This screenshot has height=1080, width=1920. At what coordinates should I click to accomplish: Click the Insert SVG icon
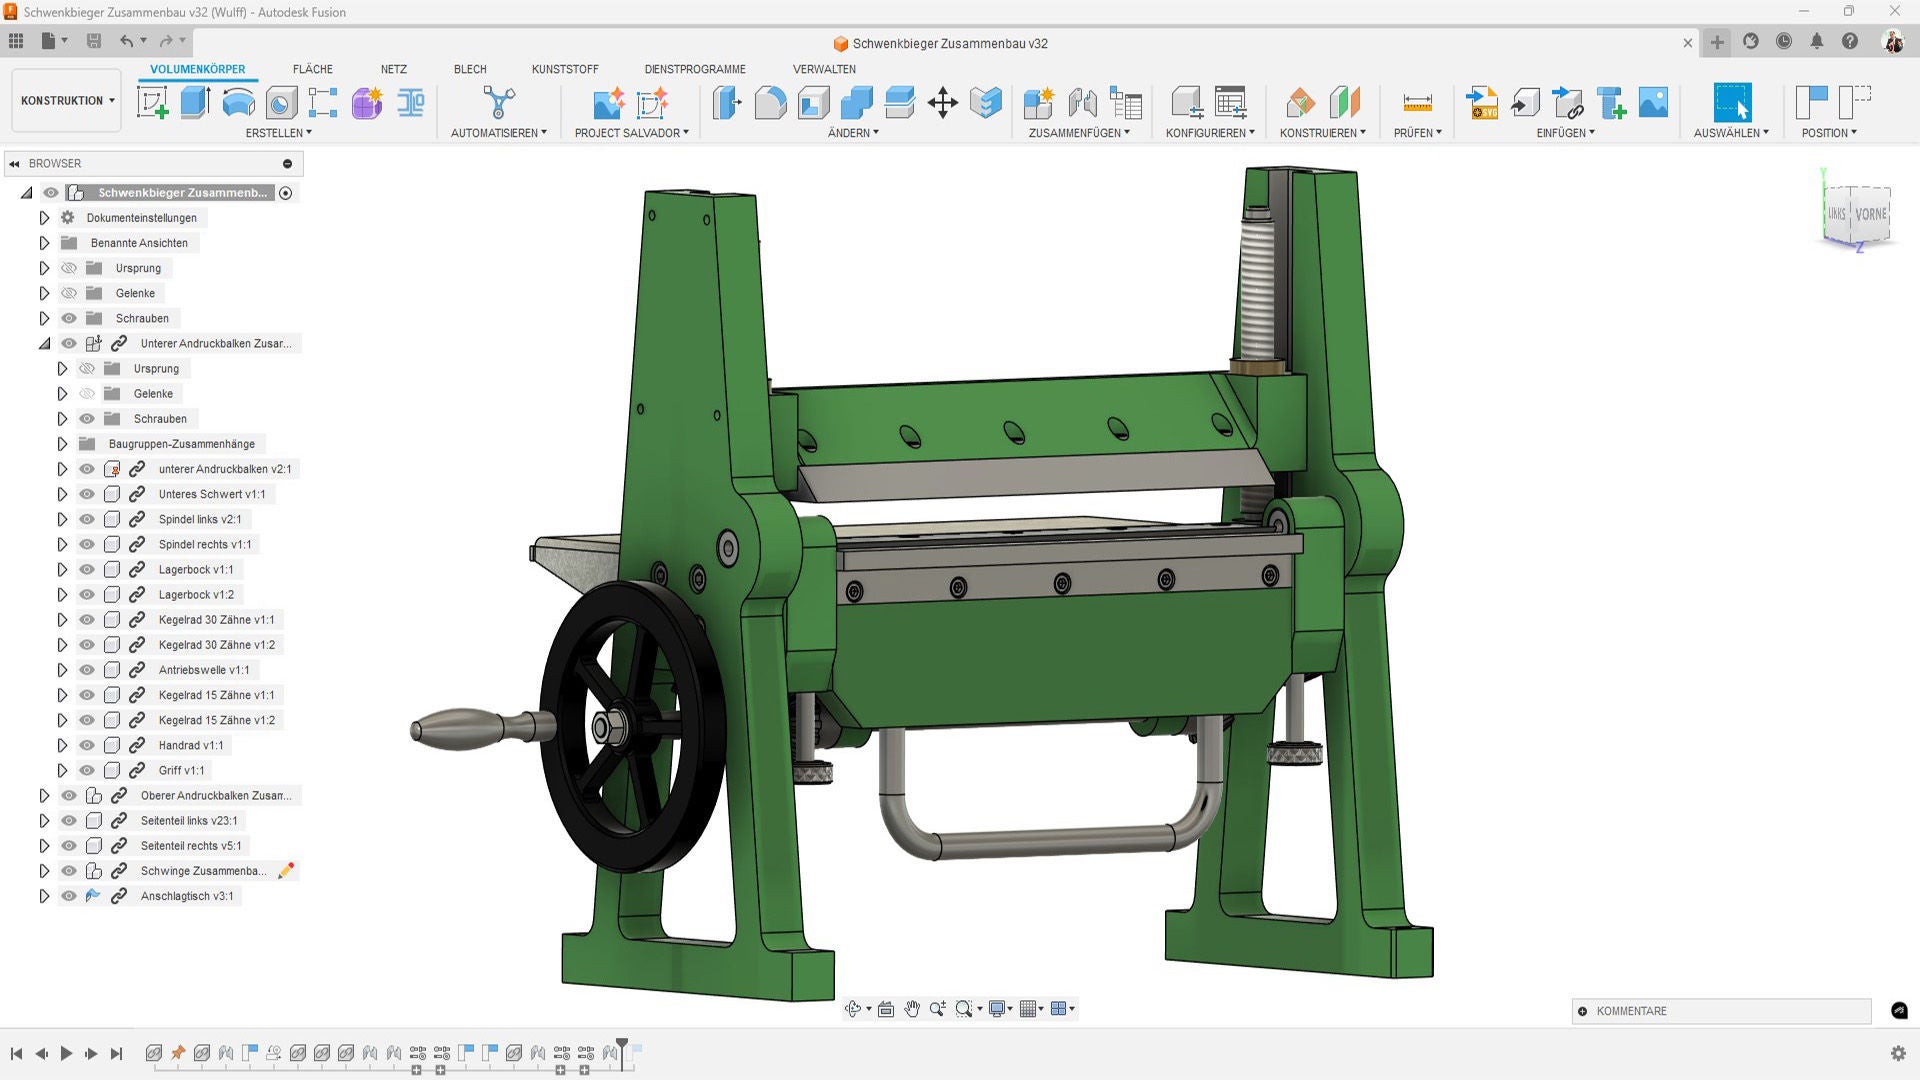pos(1482,103)
